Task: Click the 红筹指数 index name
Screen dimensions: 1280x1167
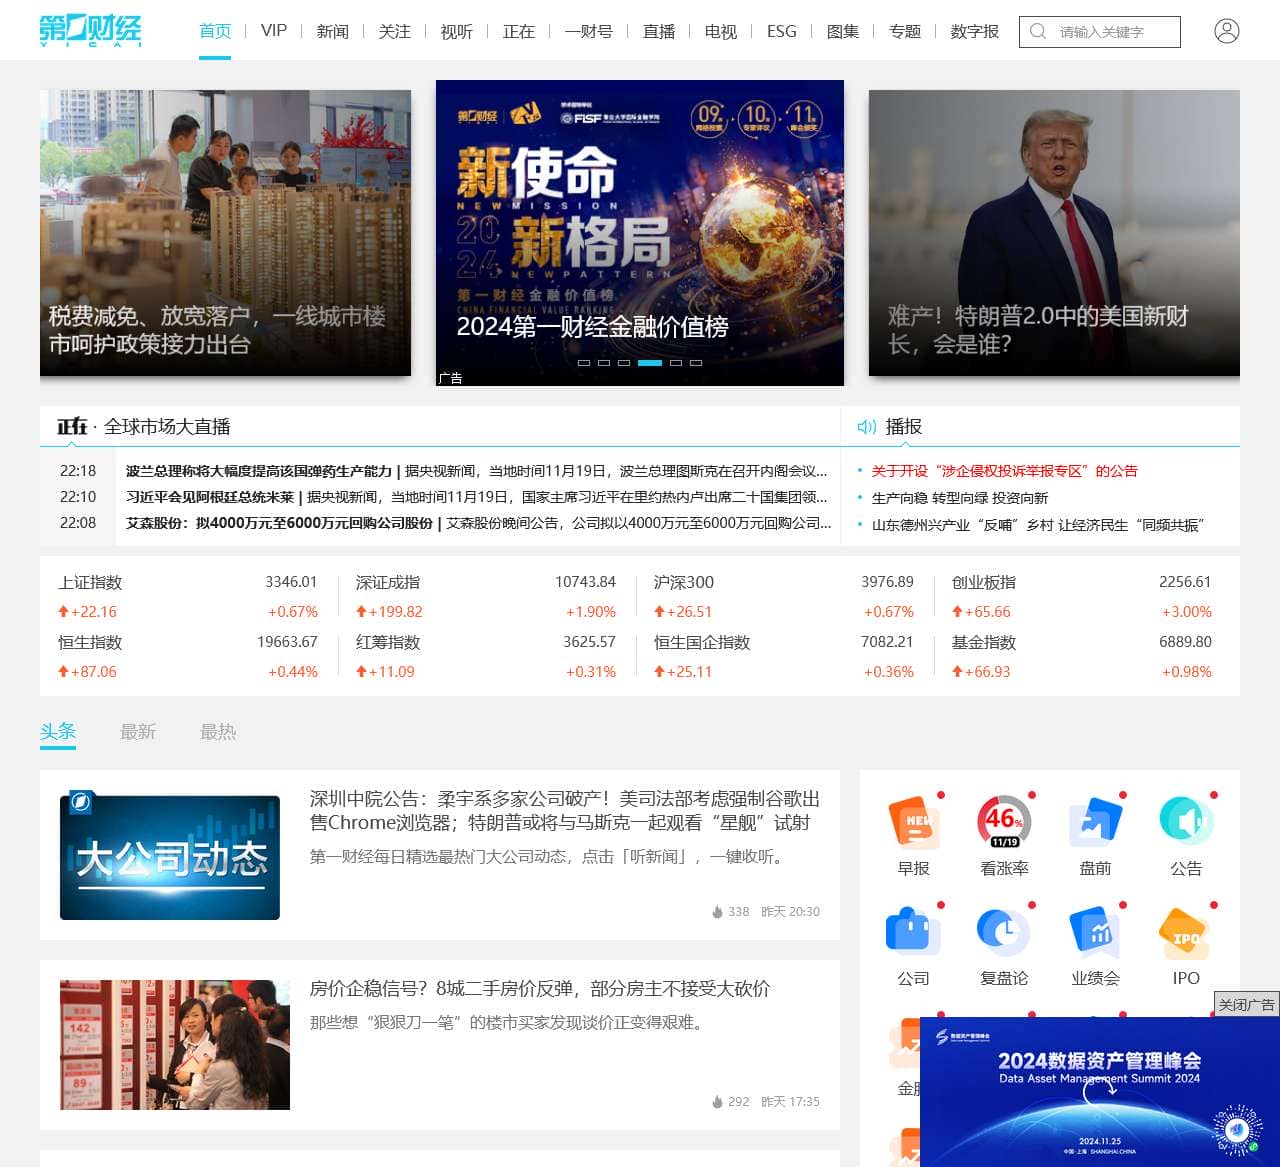Action: [x=388, y=642]
